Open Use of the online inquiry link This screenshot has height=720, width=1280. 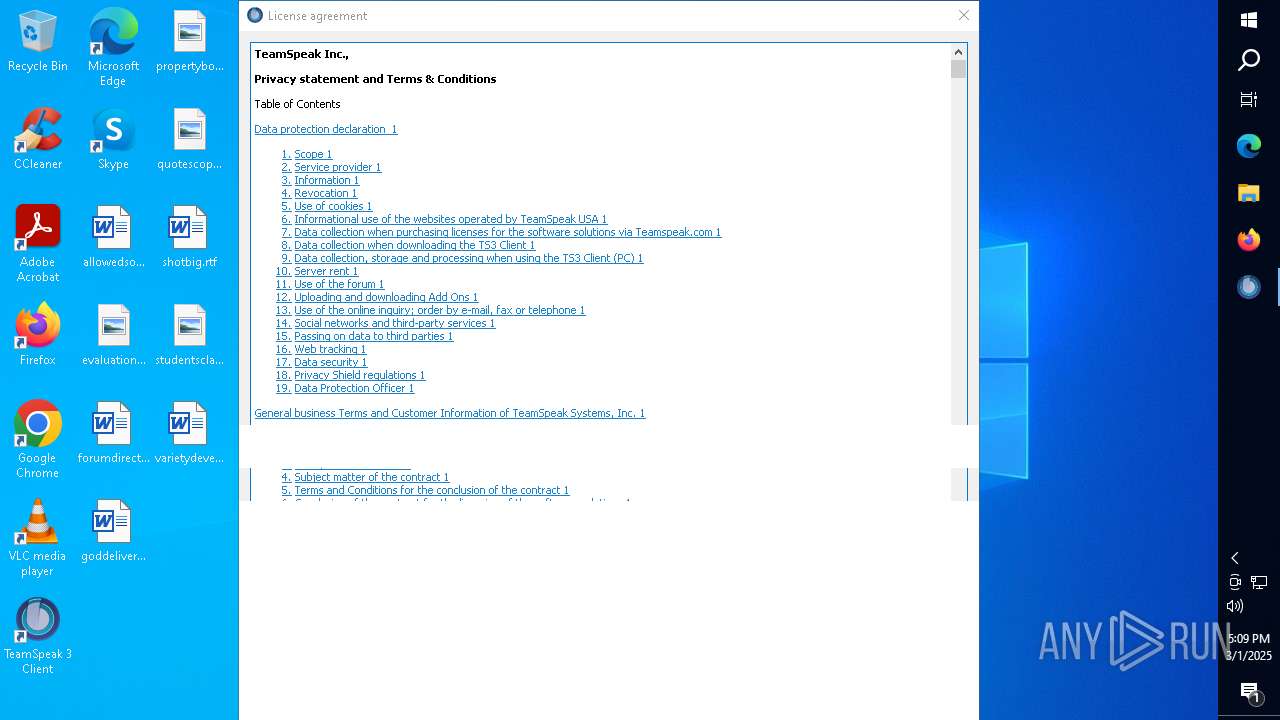[x=440, y=310]
